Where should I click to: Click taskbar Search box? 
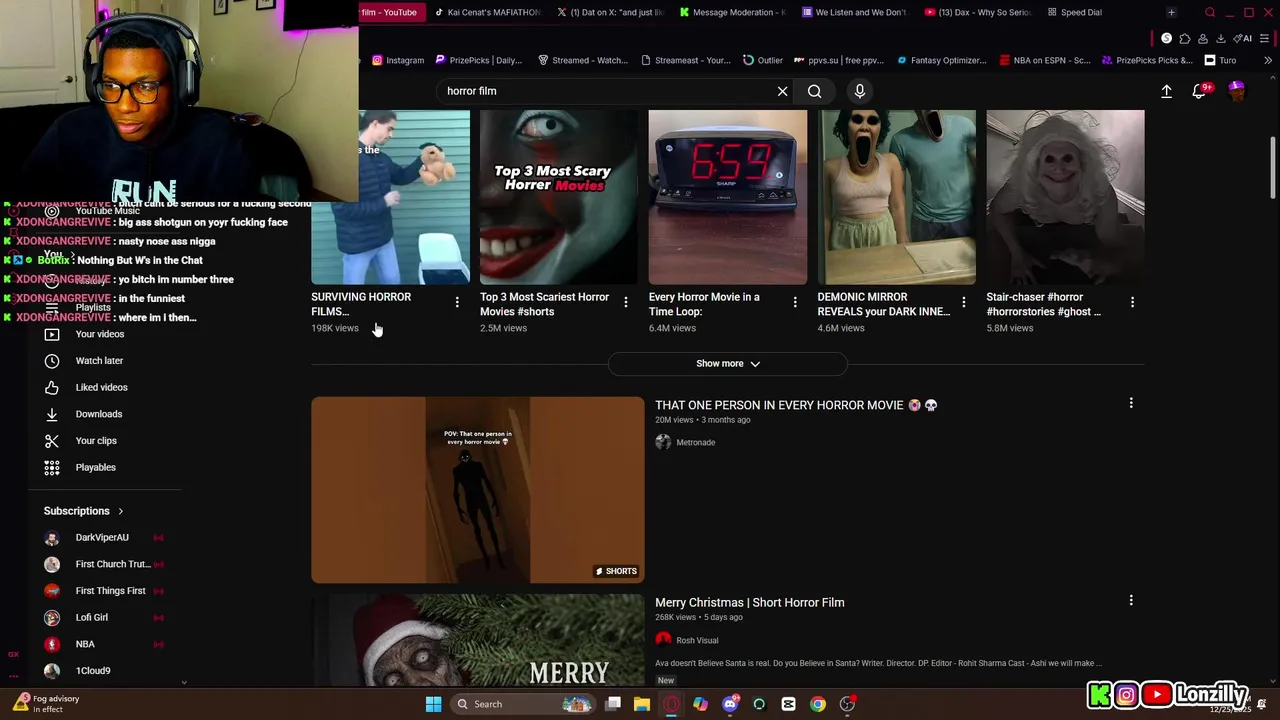pos(522,704)
